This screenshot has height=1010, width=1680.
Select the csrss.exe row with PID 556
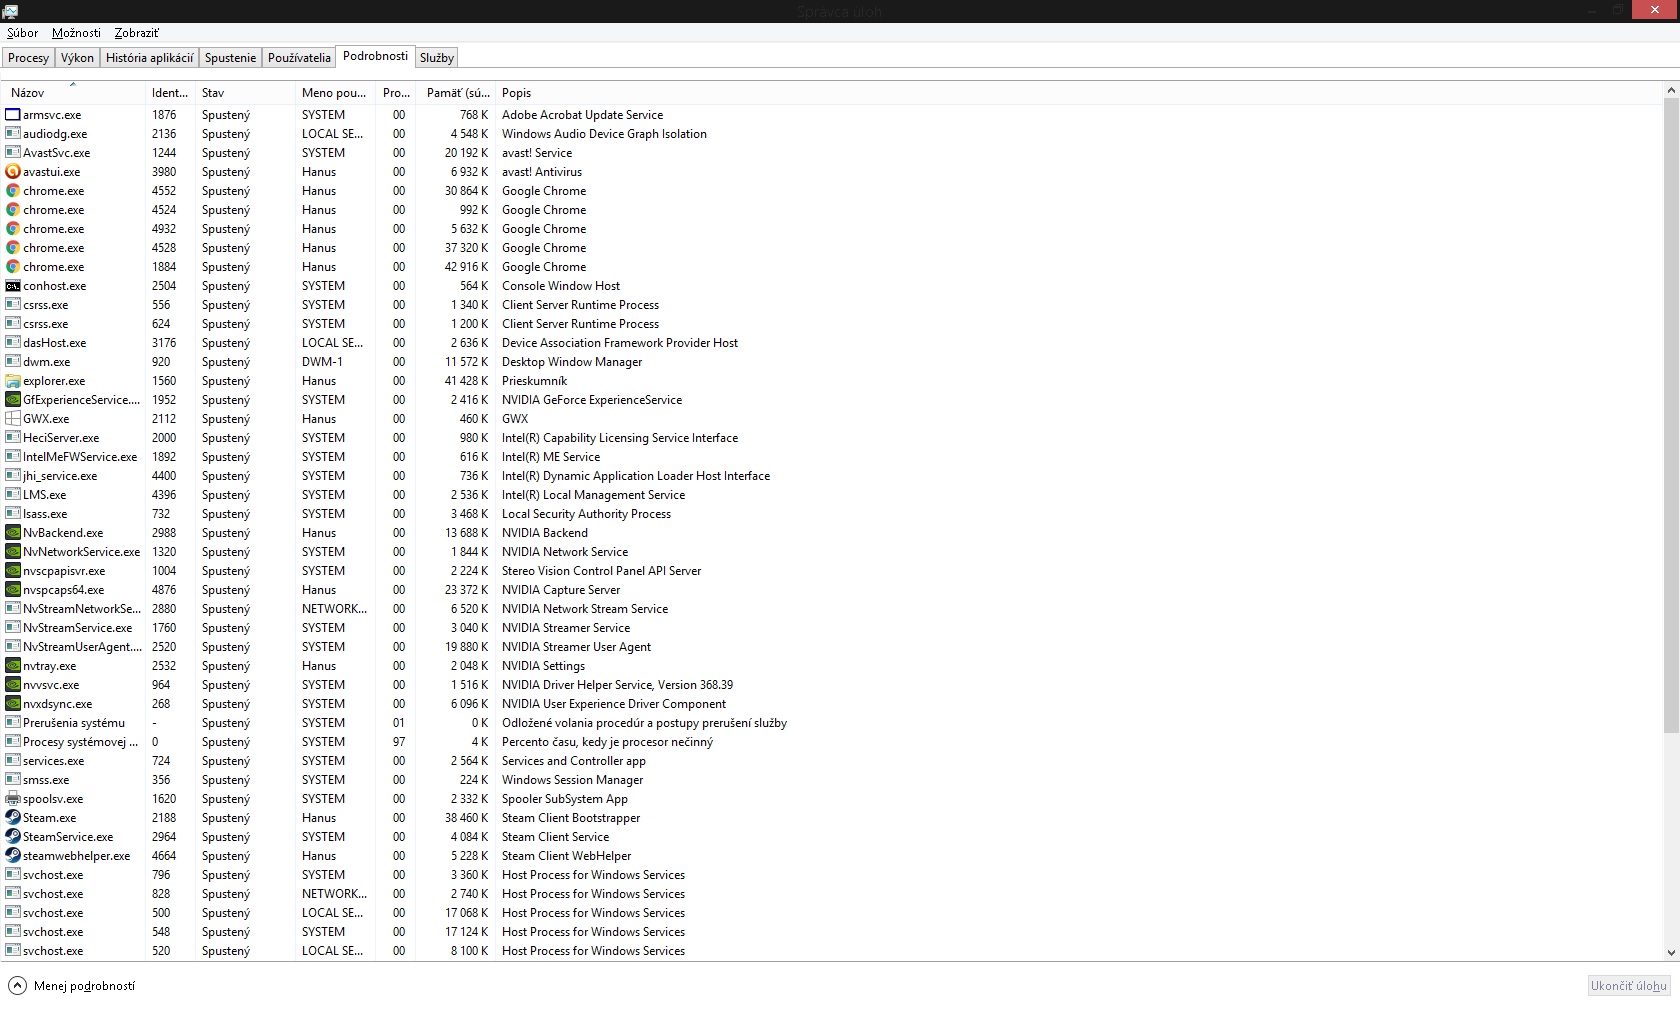click(x=830, y=305)
